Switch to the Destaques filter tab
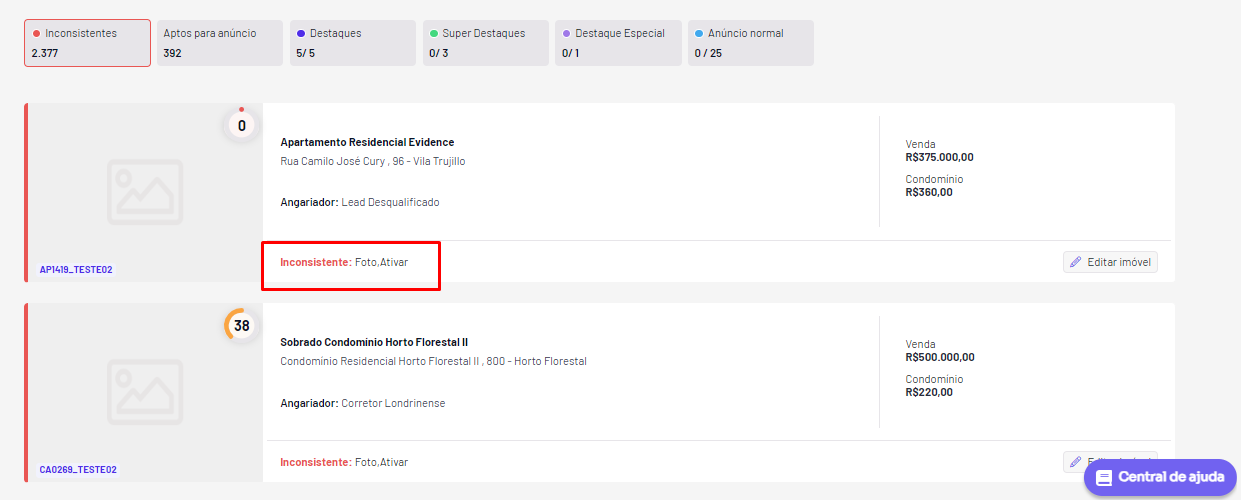 click(x=353, y=43)
